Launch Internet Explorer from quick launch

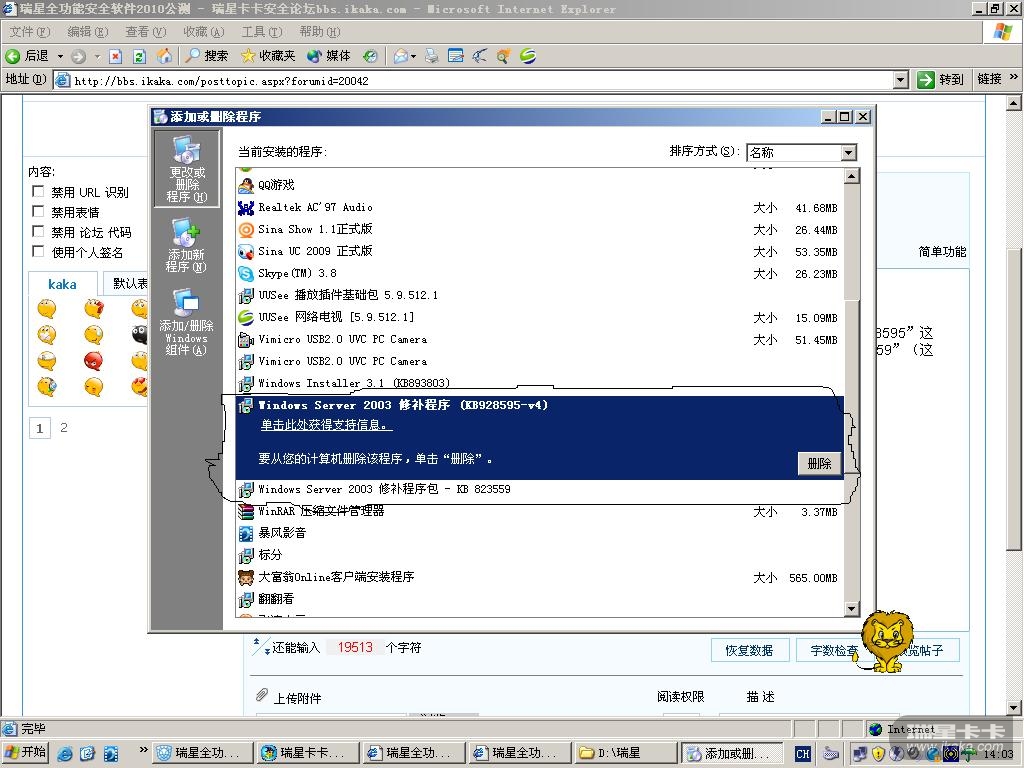click(65, 753)
